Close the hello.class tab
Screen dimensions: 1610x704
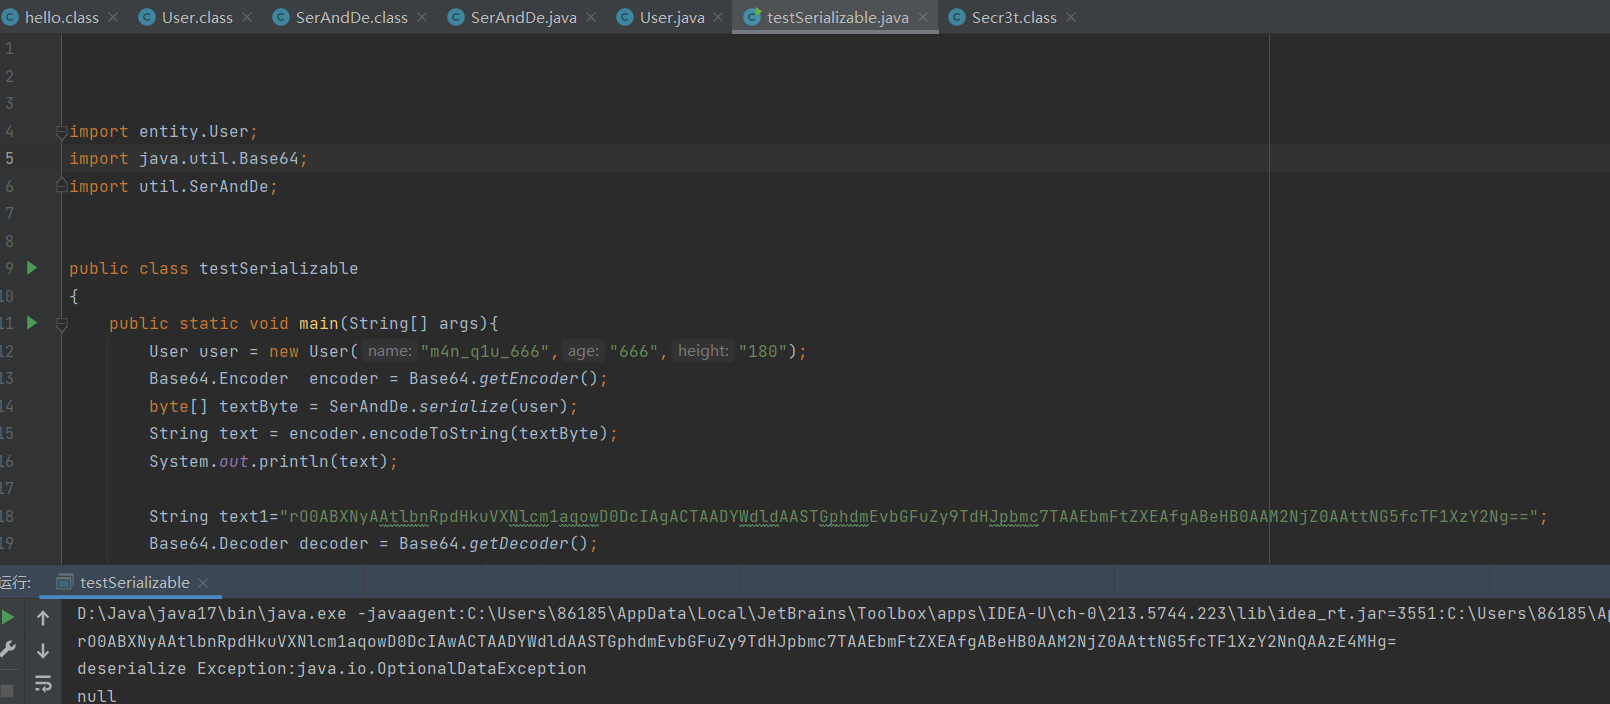click(113, 17)
